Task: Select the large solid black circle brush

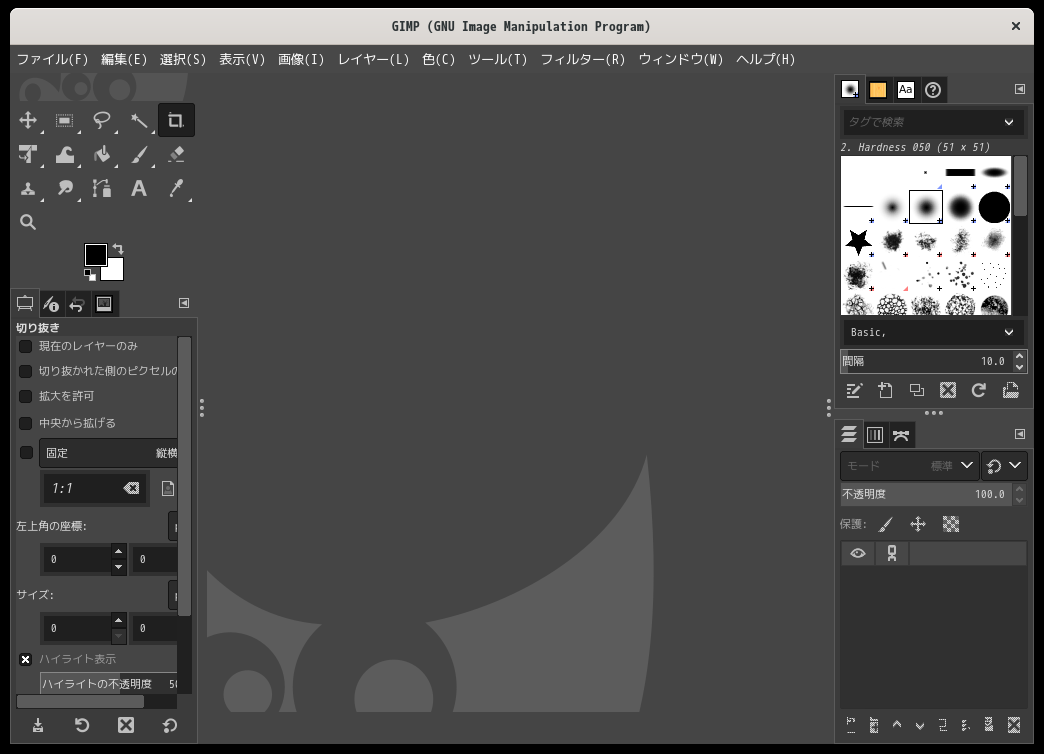Action: point(994,207)
